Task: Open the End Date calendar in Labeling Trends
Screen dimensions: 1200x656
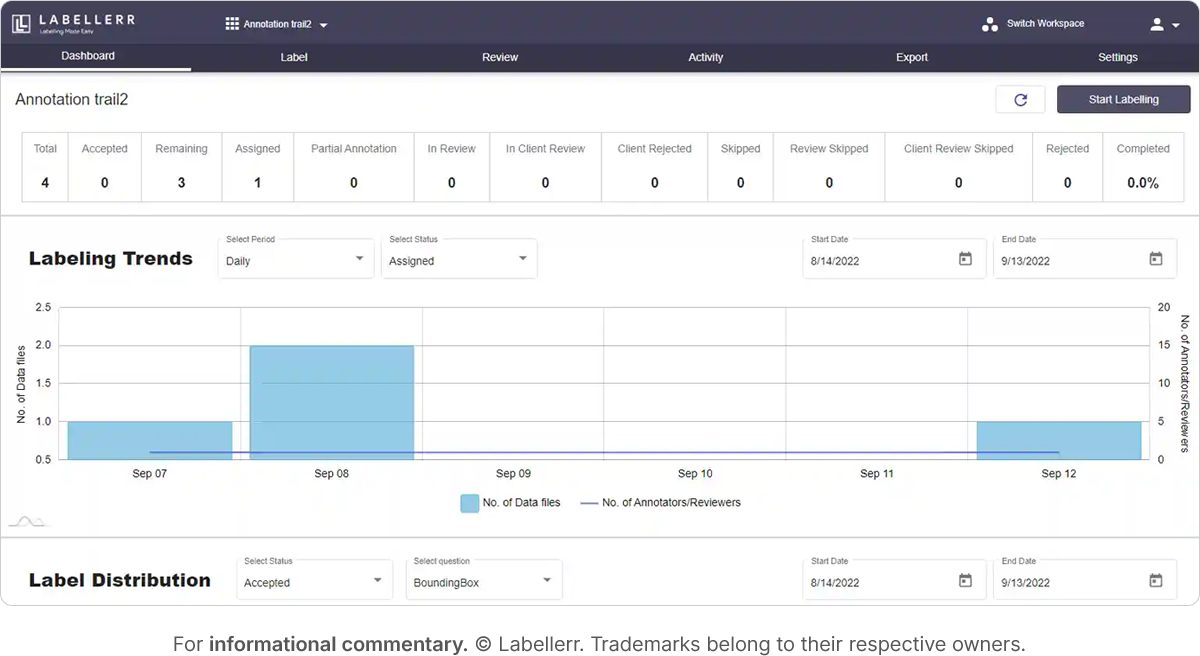Action: click(x=1155, y=258)
